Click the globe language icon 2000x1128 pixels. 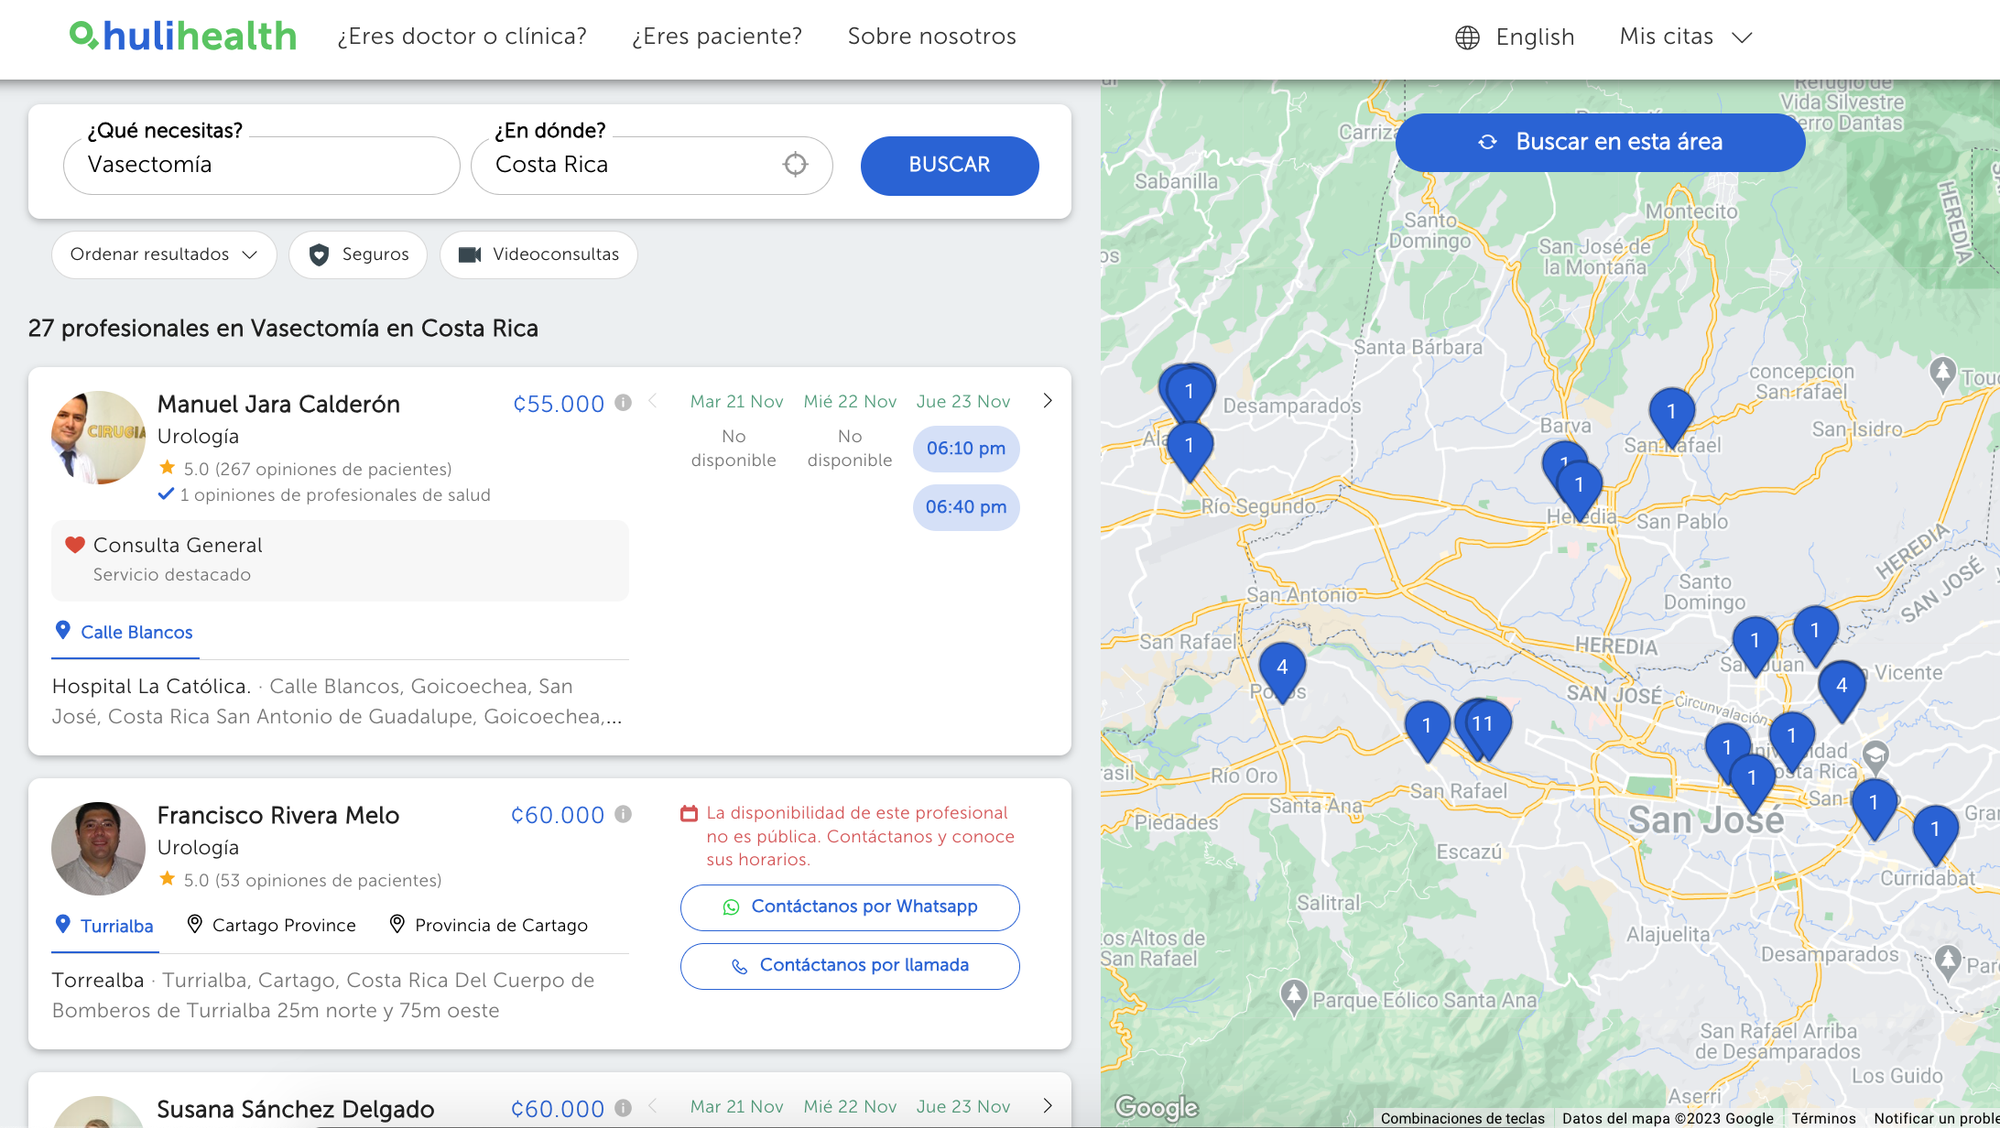[1467, 38]
